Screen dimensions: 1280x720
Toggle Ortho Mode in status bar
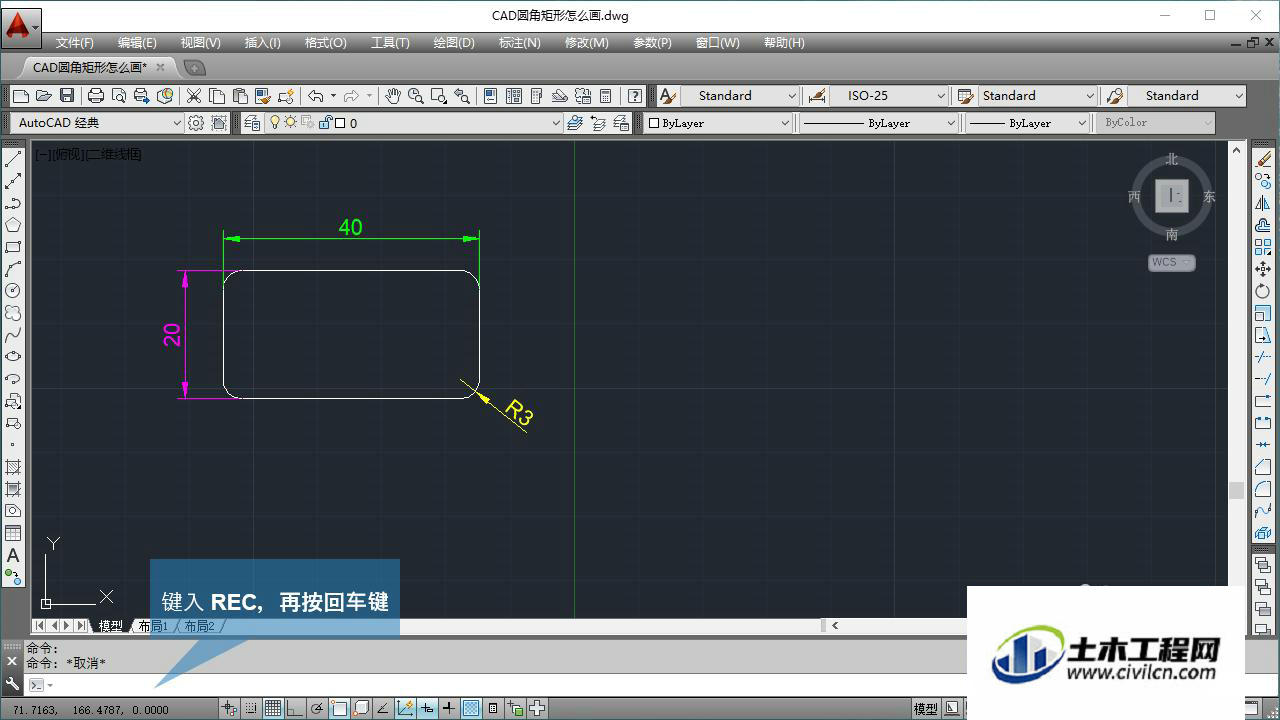(295, 709)
